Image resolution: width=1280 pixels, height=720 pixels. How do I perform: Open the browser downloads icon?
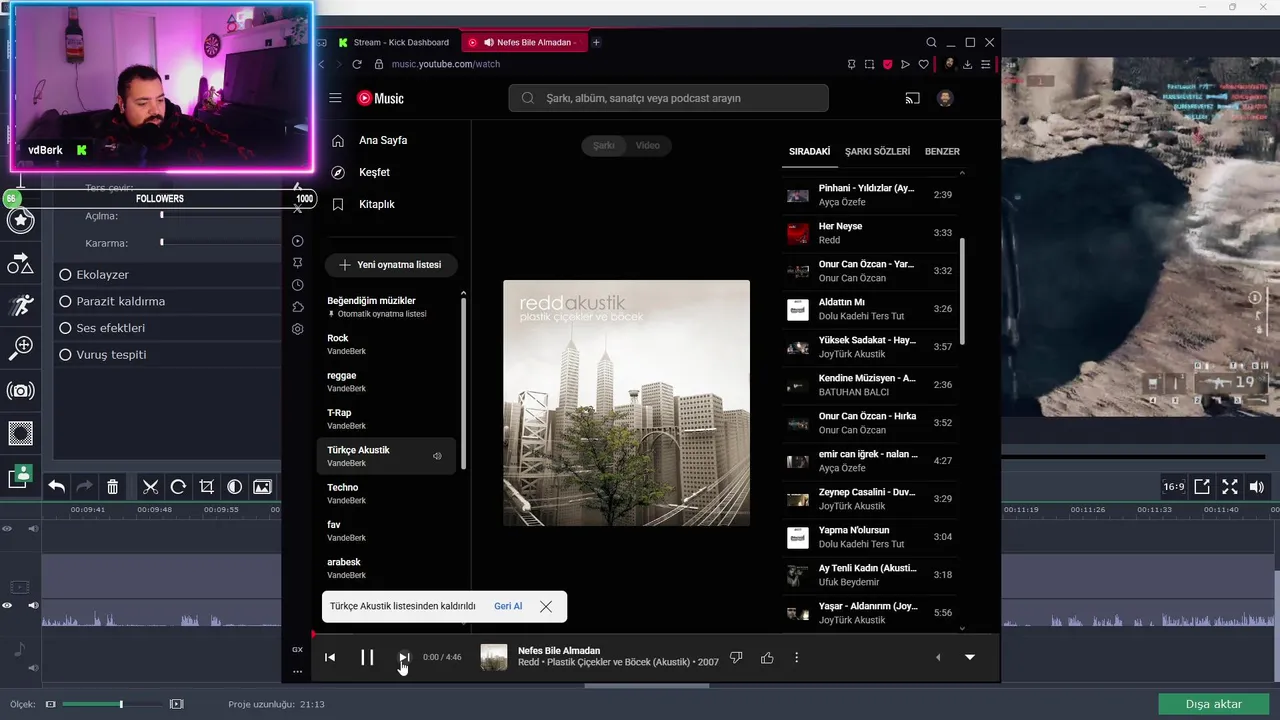(968, 64)
